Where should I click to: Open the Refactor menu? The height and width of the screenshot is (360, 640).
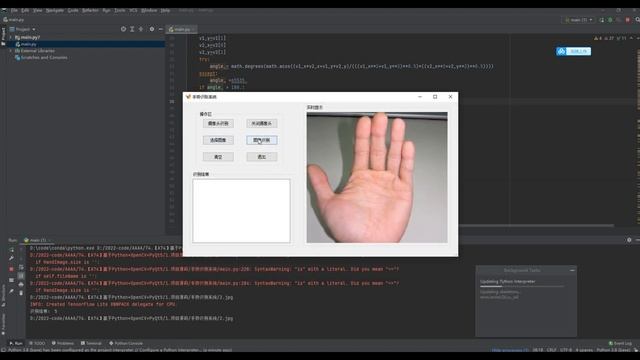pyautogui.click(x=90, y=10)
